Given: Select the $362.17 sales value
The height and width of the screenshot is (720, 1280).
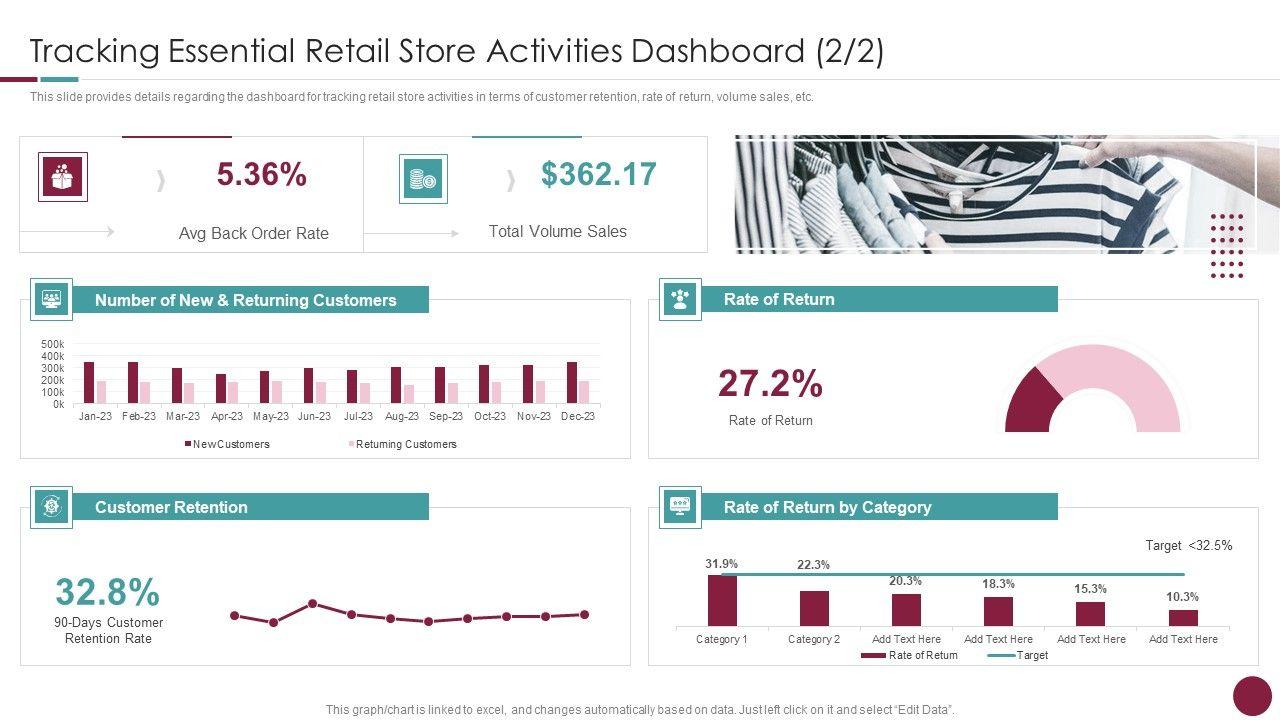Looking at the screenshot, I should pos(599,174).
